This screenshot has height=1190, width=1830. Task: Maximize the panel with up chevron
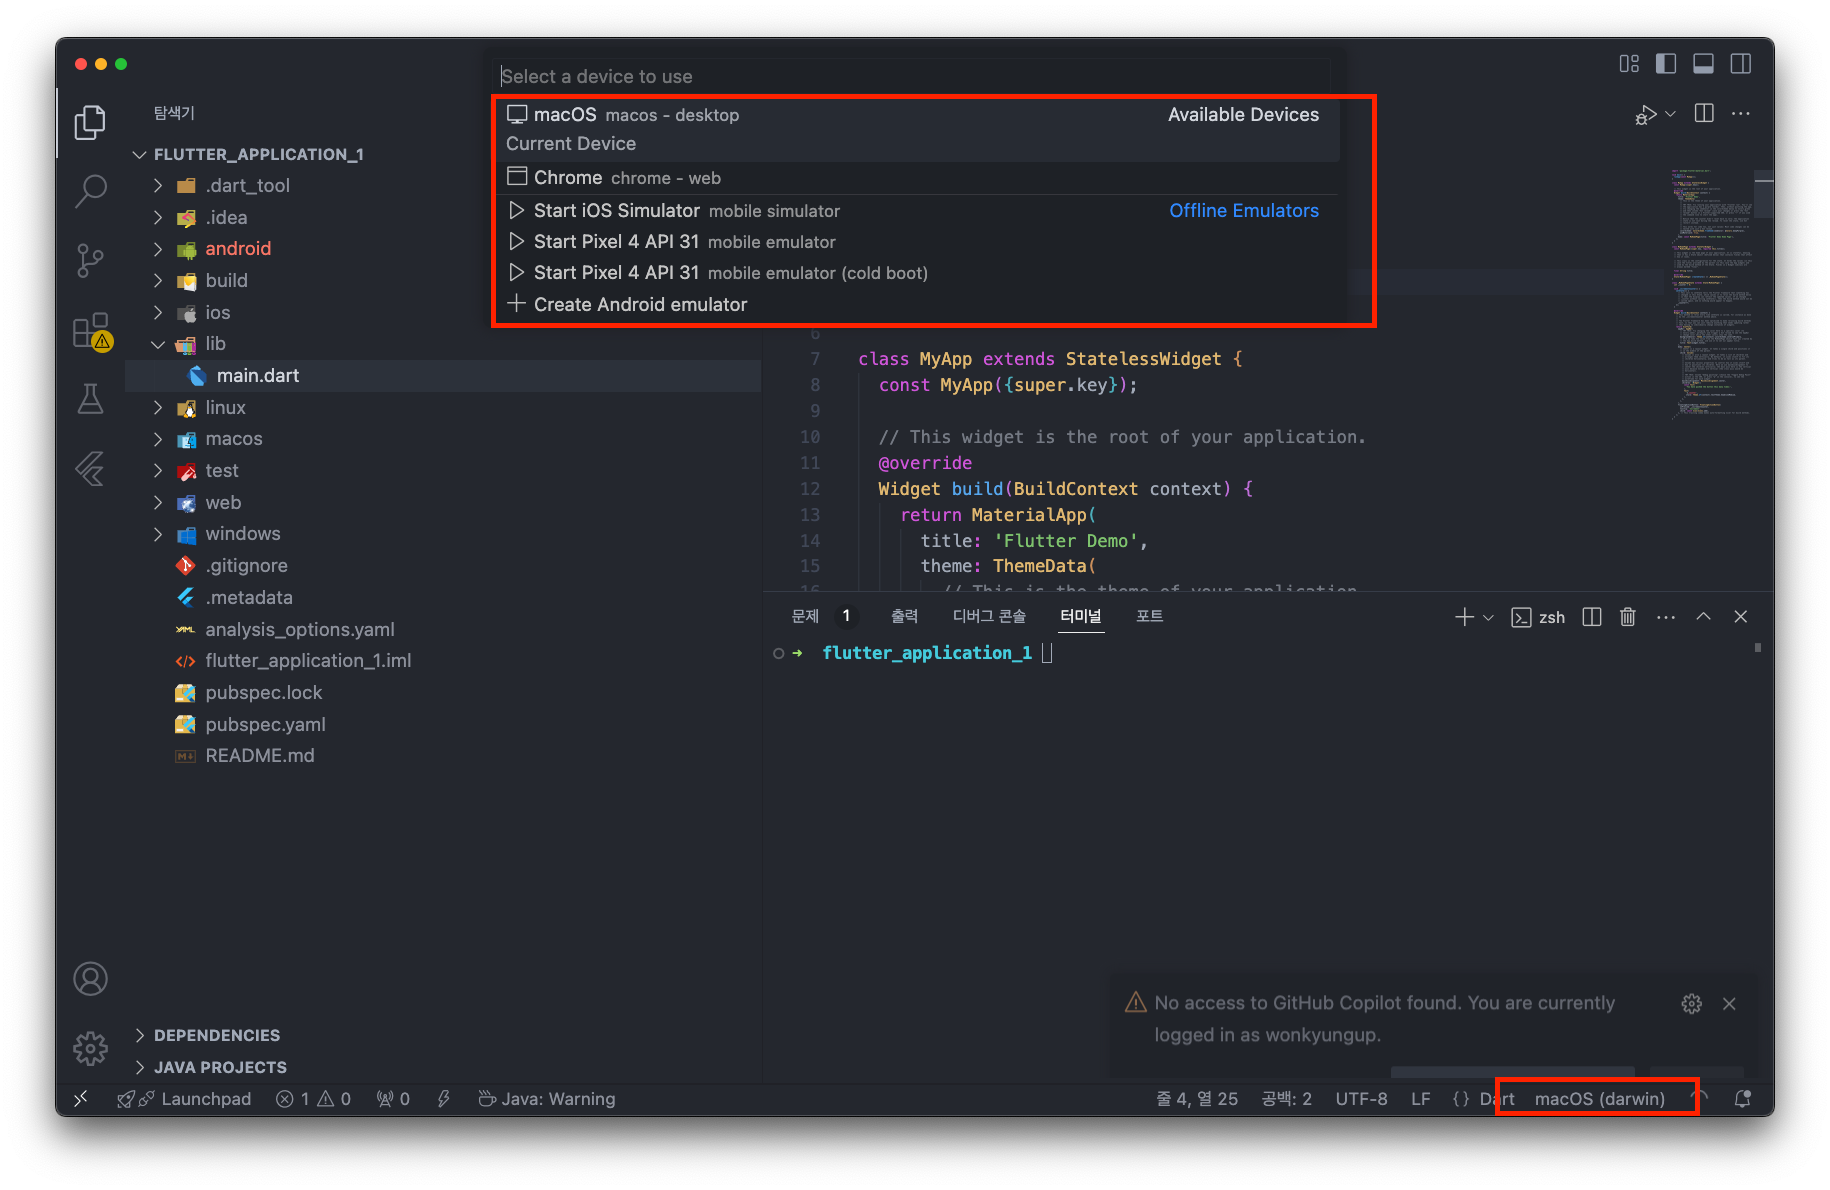[1703, 617]
